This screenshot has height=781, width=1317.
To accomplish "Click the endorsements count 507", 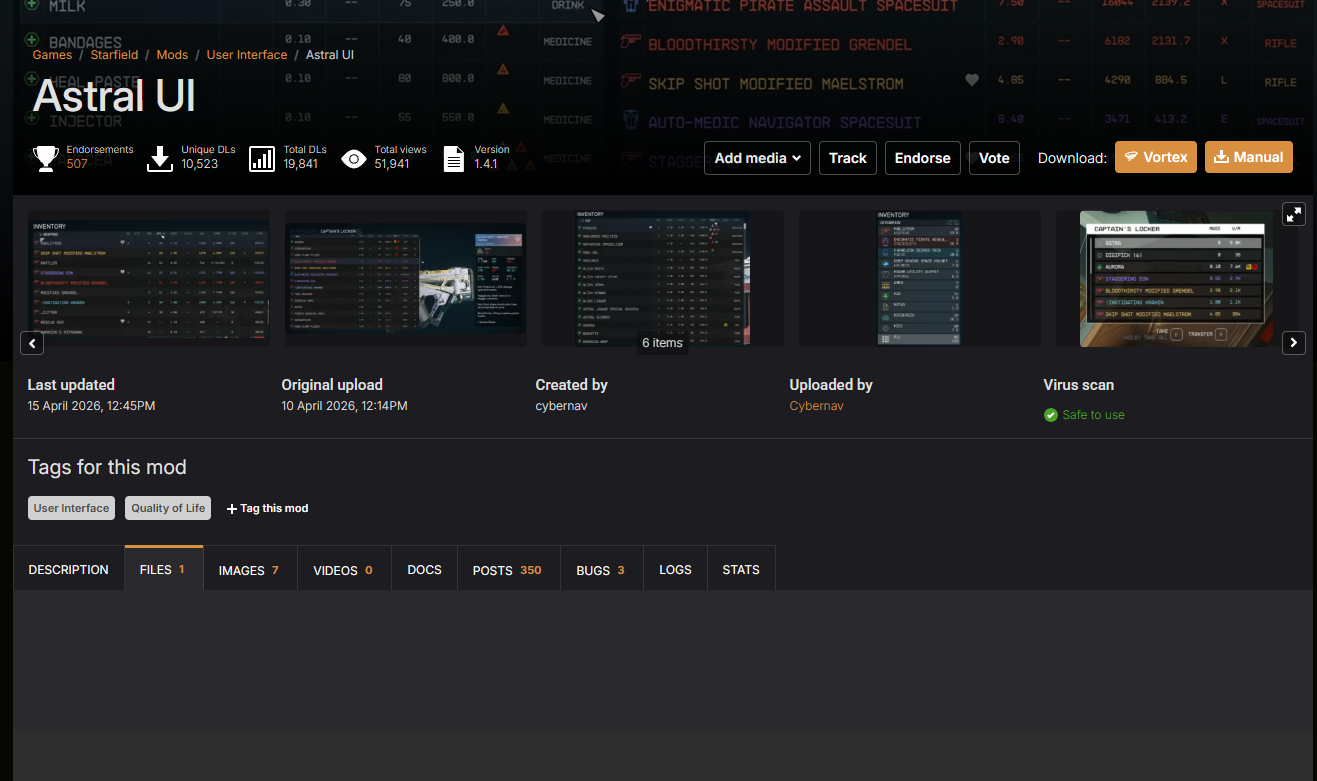I will point(77,164).
